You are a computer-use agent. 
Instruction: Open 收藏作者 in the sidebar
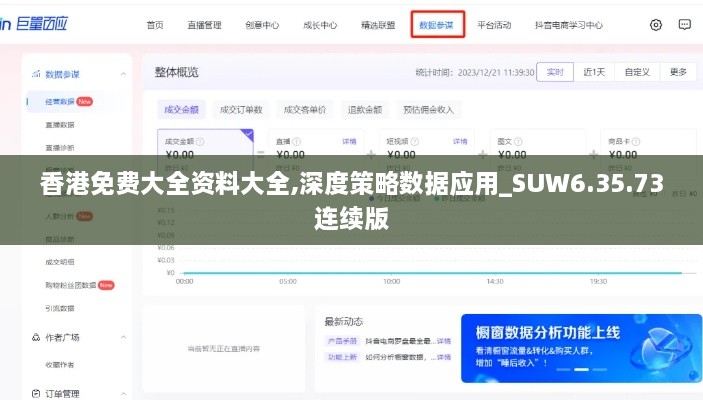point(60,365)
